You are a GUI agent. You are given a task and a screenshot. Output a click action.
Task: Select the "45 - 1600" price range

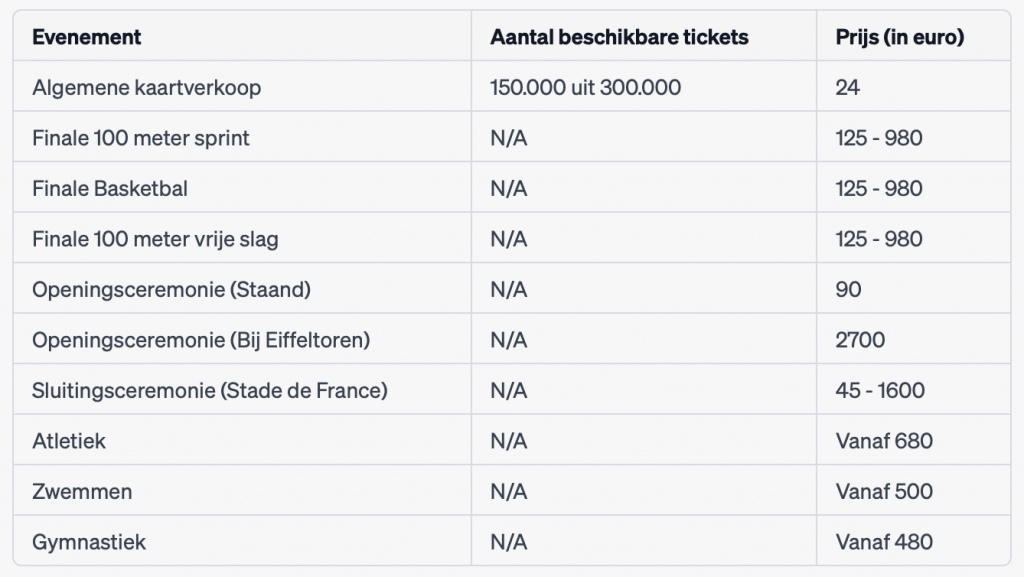tap(880, 391)
